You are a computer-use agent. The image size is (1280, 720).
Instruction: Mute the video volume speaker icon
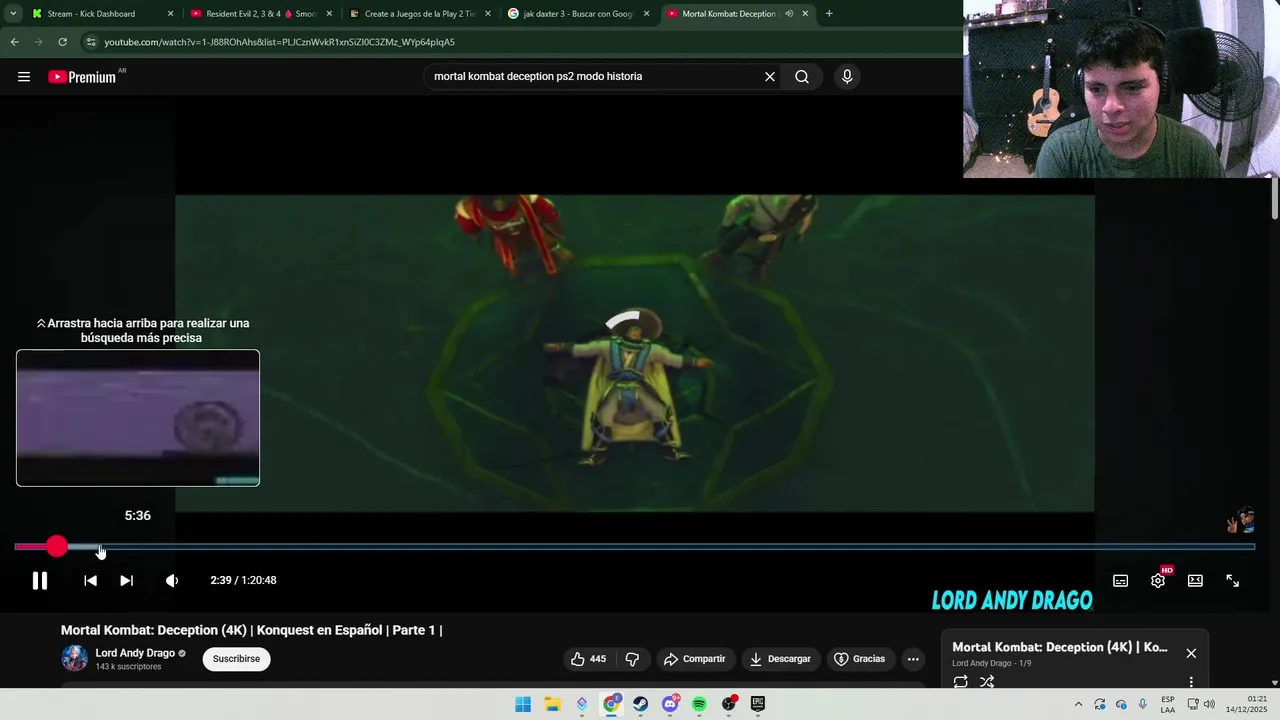pyautogui.click(x=172, y=580)
